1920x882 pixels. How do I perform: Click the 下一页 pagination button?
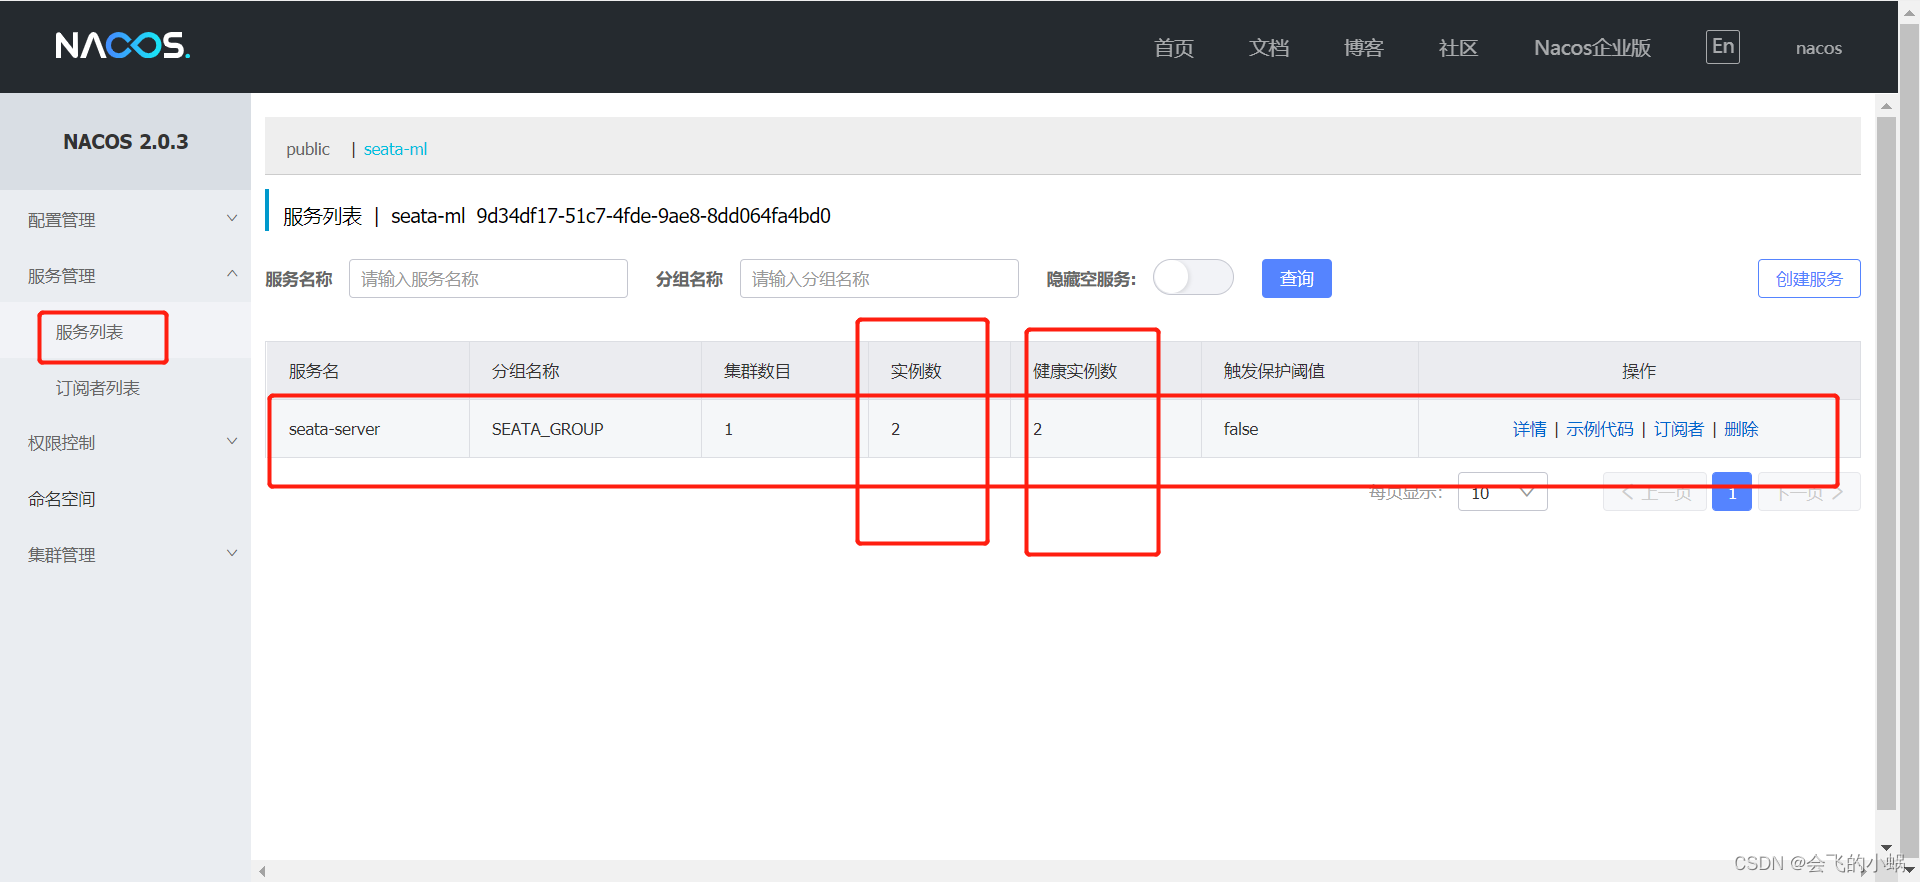click(x=1809, y=492)
